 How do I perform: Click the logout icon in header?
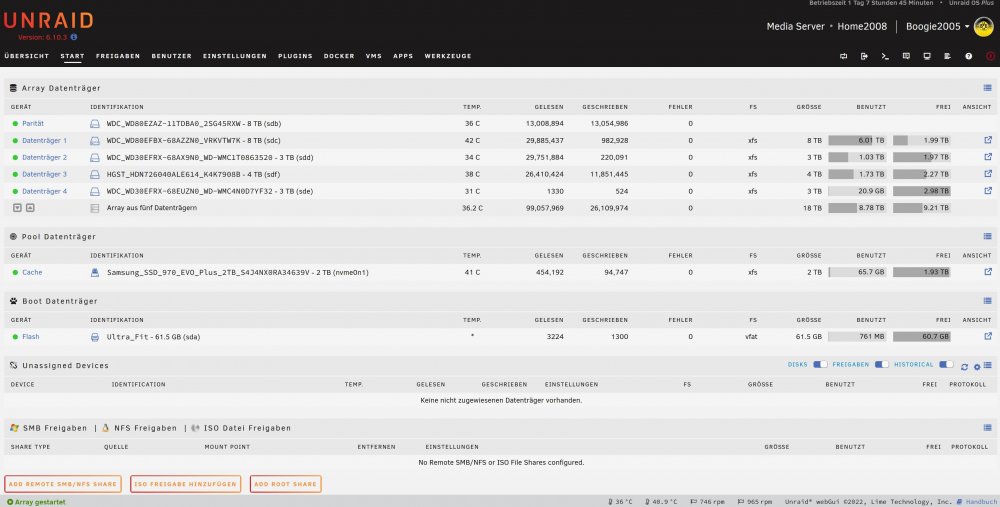coord(864,56)
